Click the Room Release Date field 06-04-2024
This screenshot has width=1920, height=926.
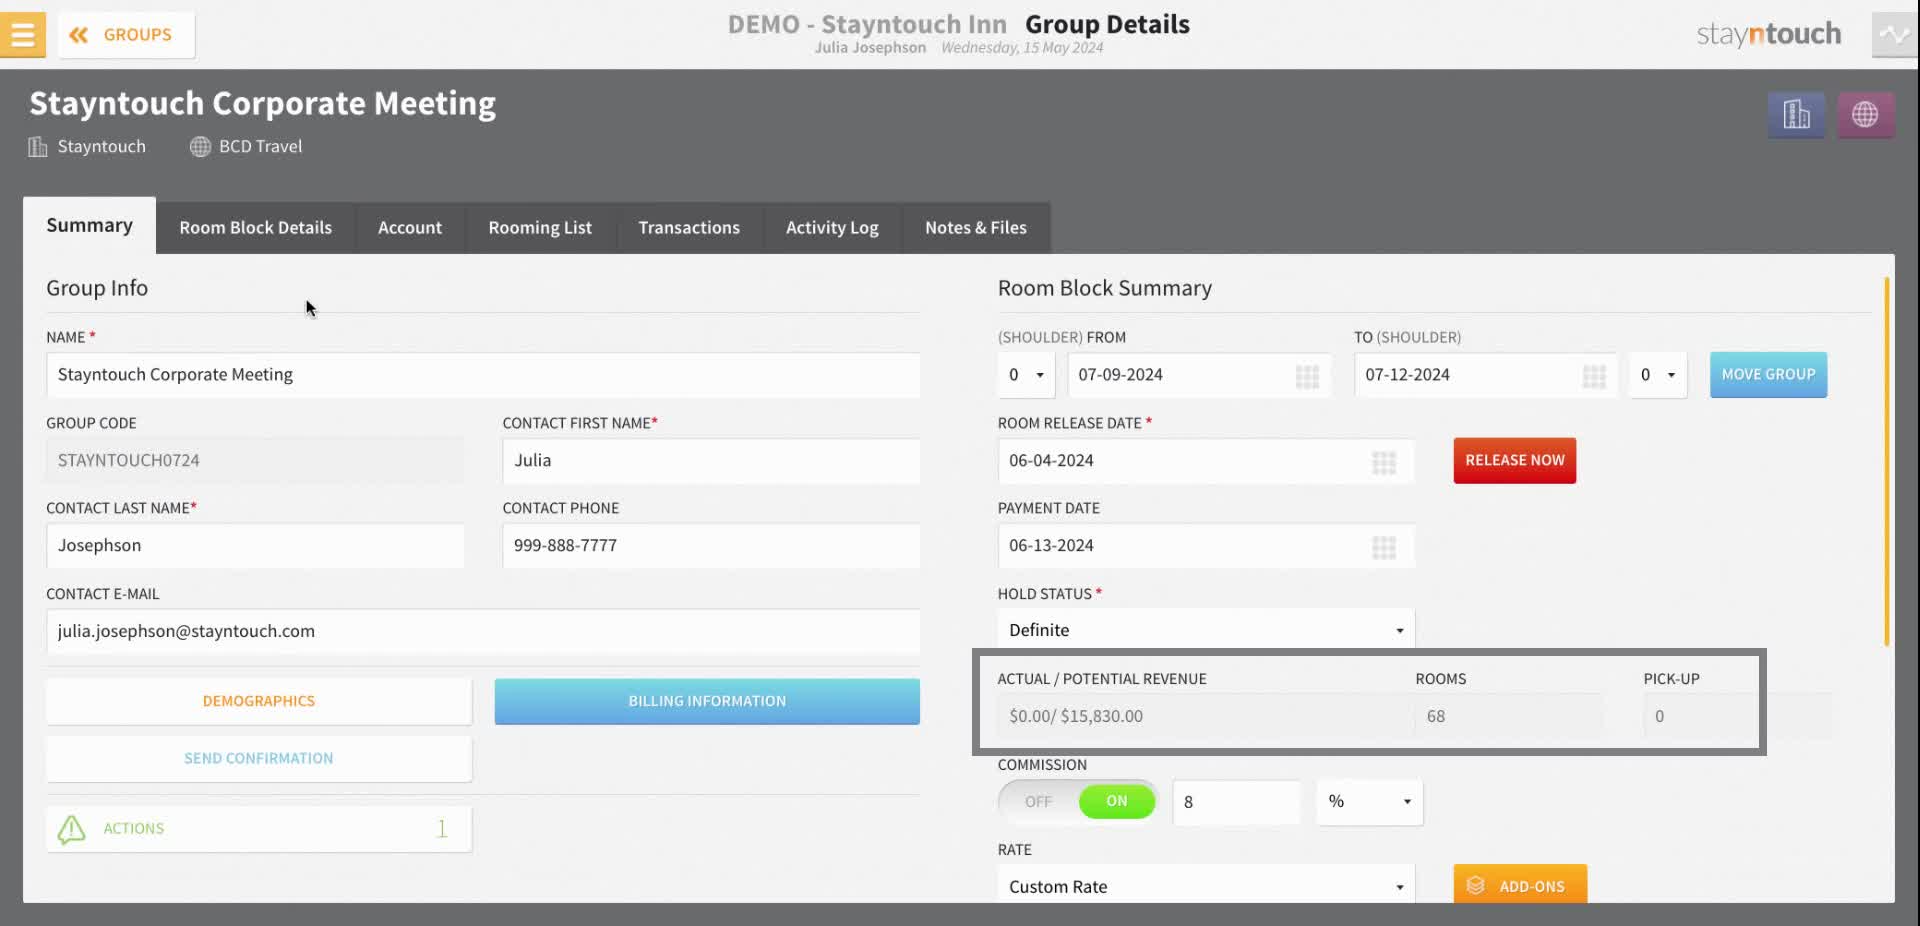tap(1206, 461)
